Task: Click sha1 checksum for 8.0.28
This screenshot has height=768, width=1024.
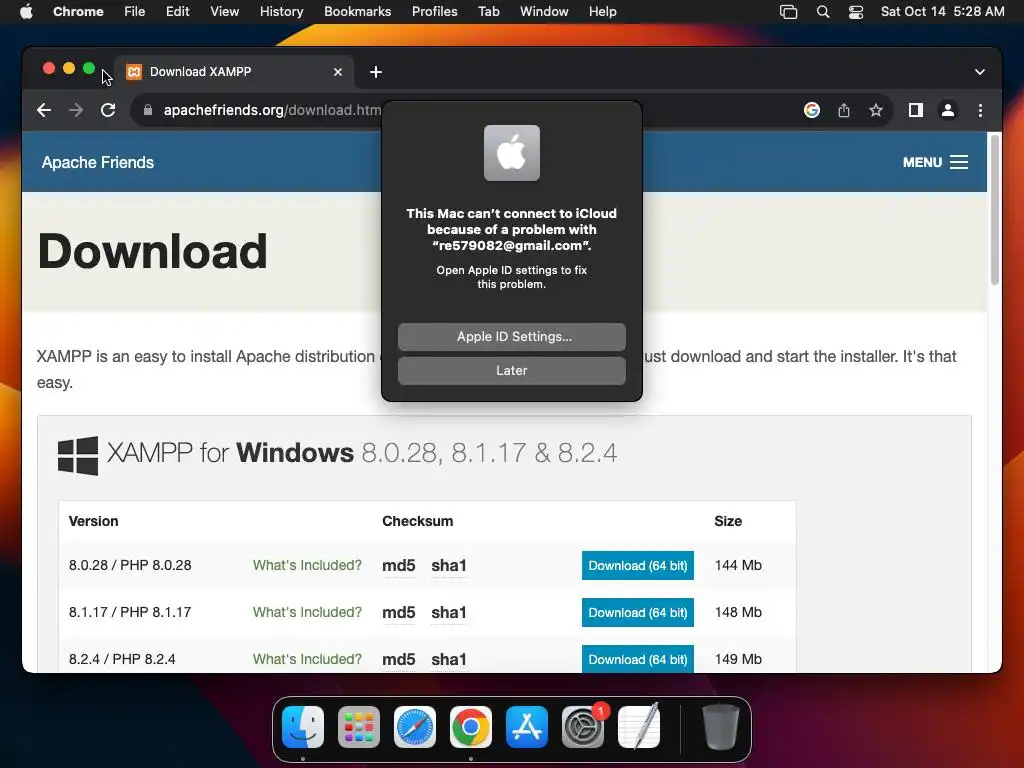Action: (x=449, y=566)
